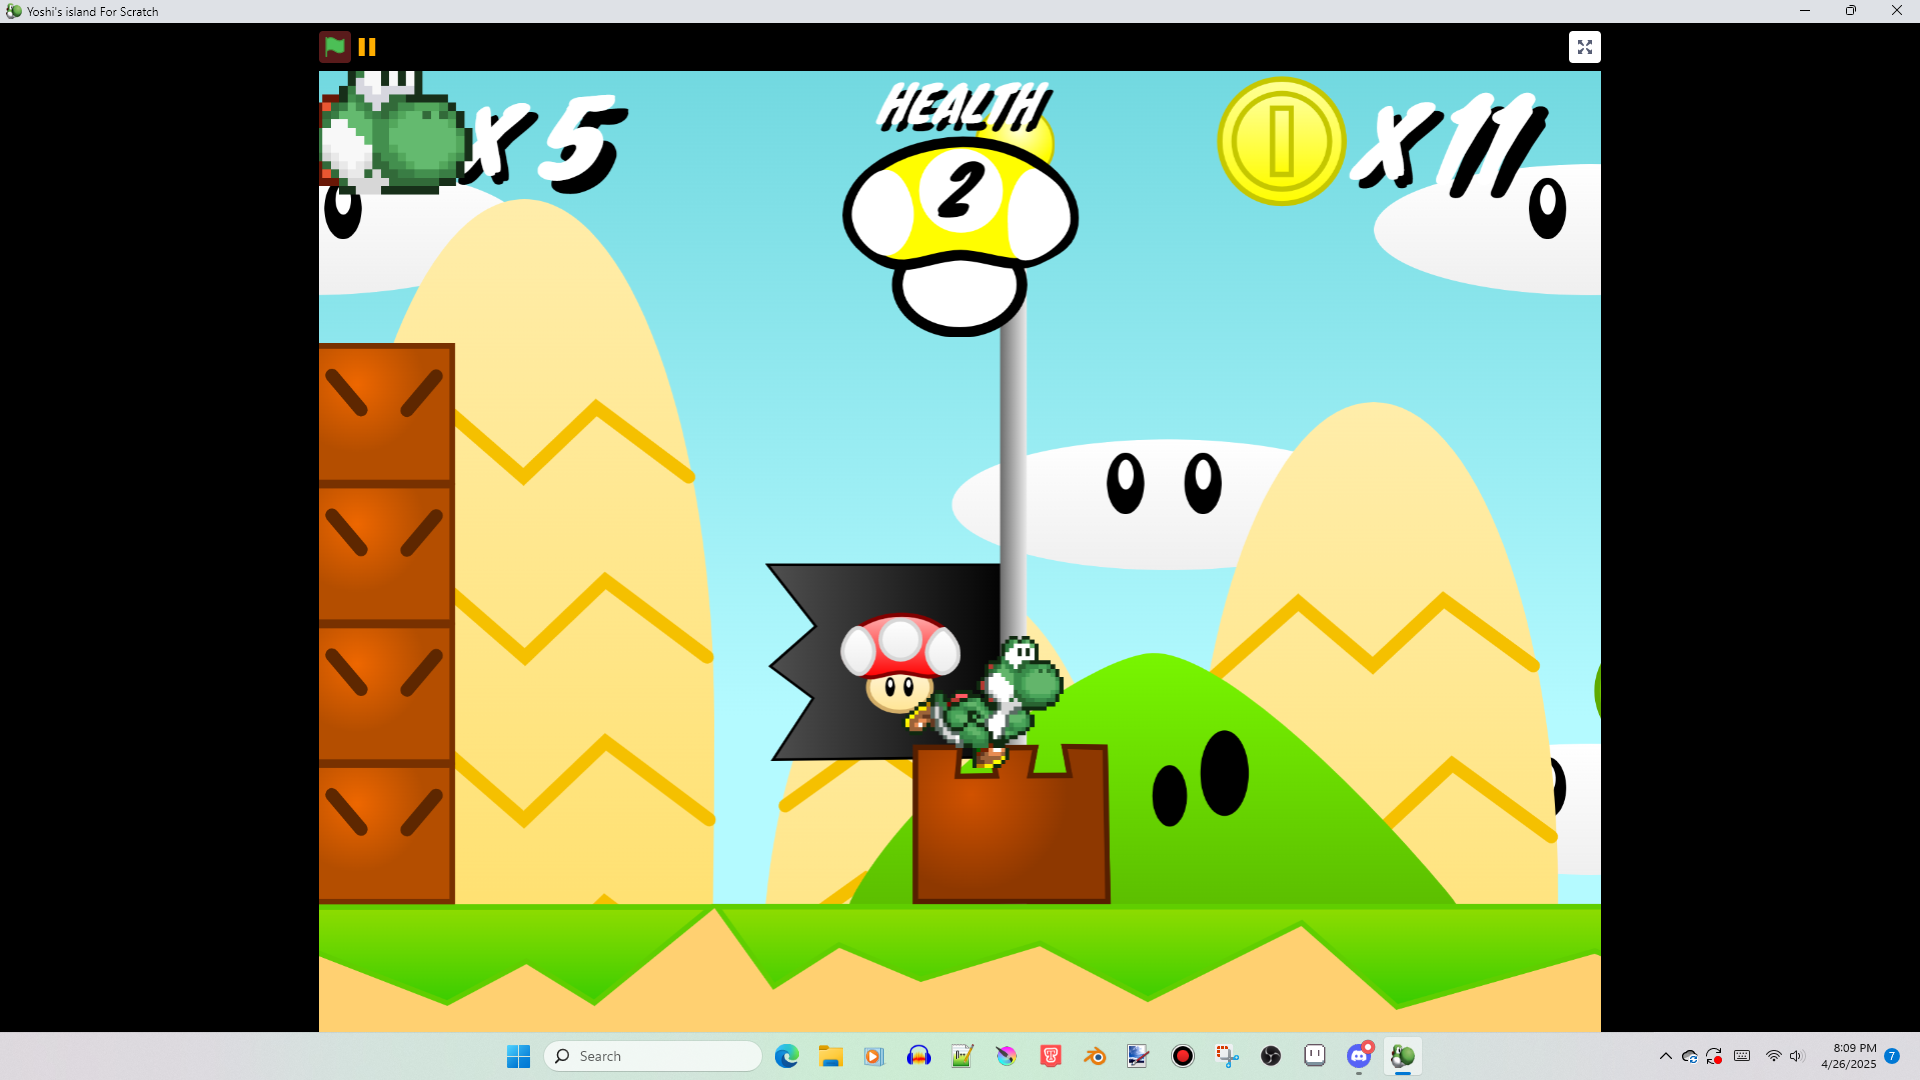Open OBS Studio from the taskbar
This screenshot has height=1080, width=1920.
[1271, 1056]
